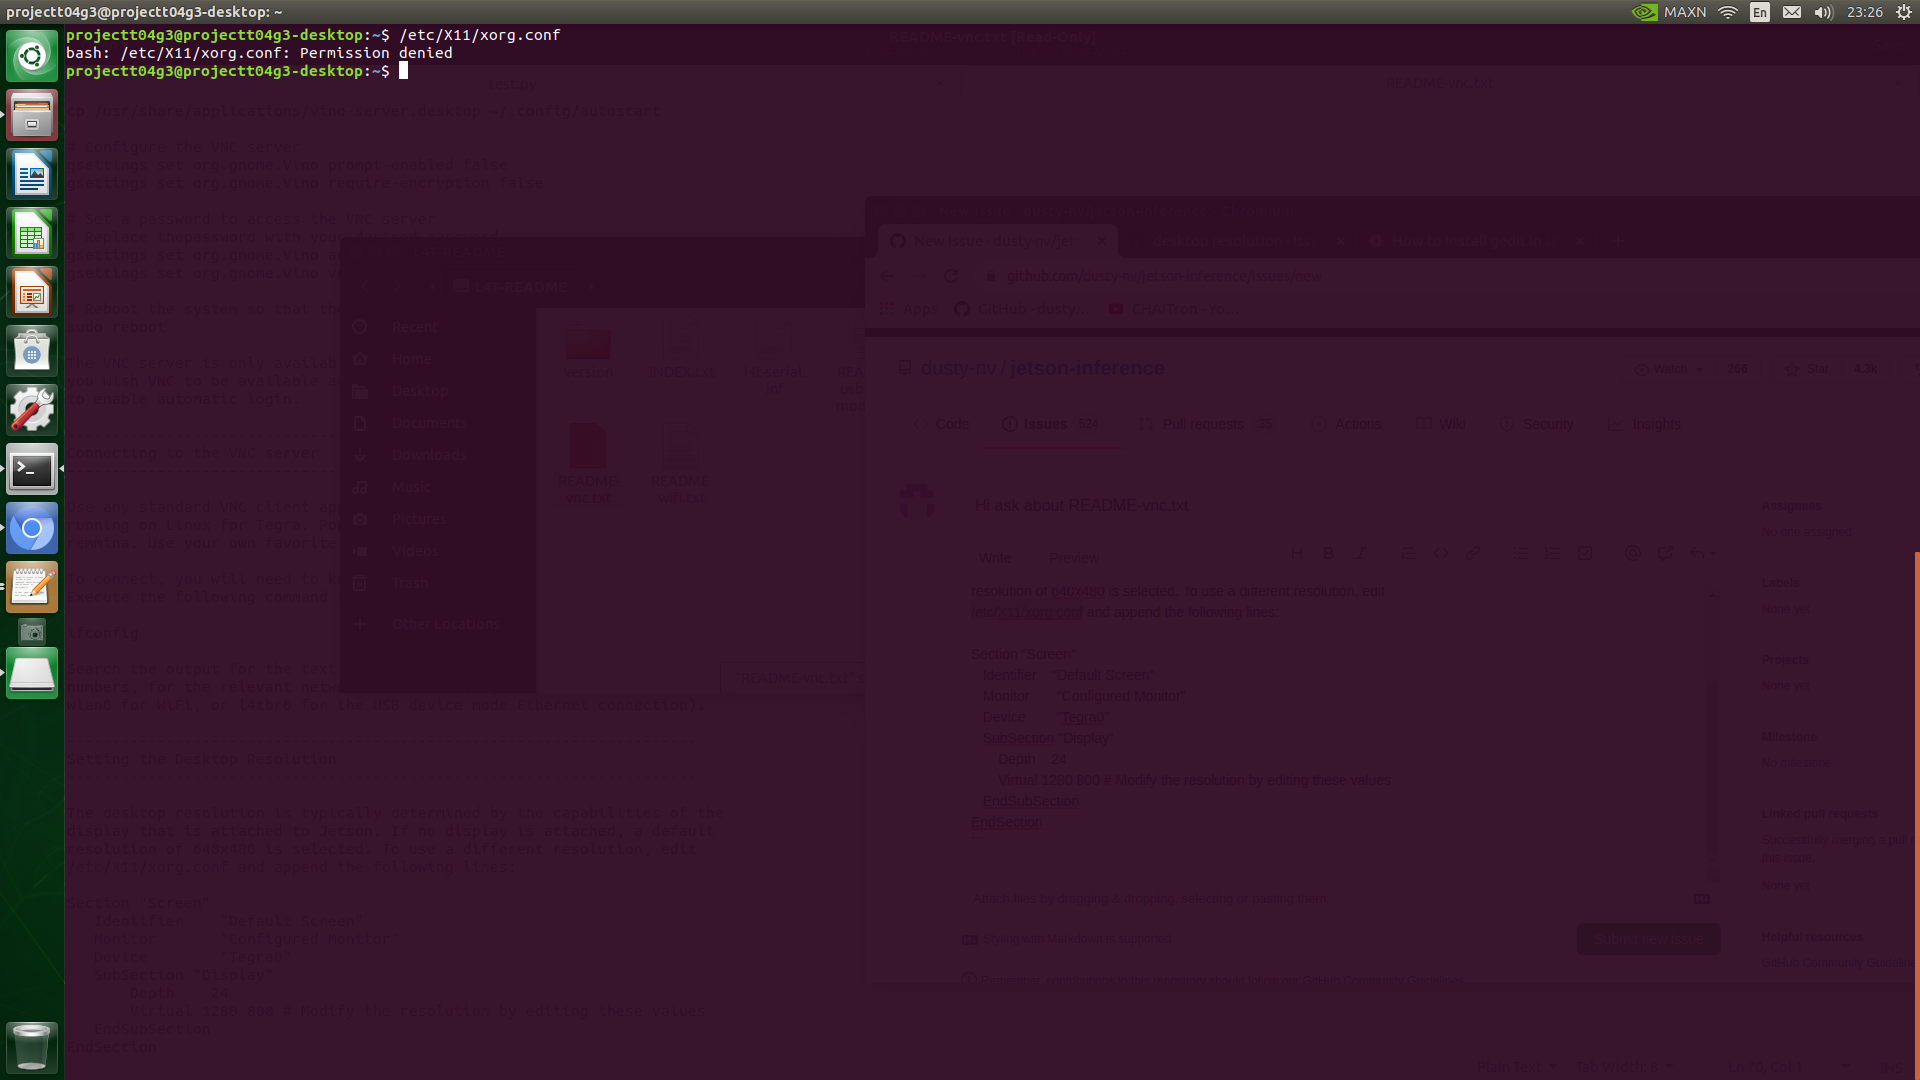Mention a user with the @ icon
The width and height of the screenshot is (1920, 1080).
1633,553
